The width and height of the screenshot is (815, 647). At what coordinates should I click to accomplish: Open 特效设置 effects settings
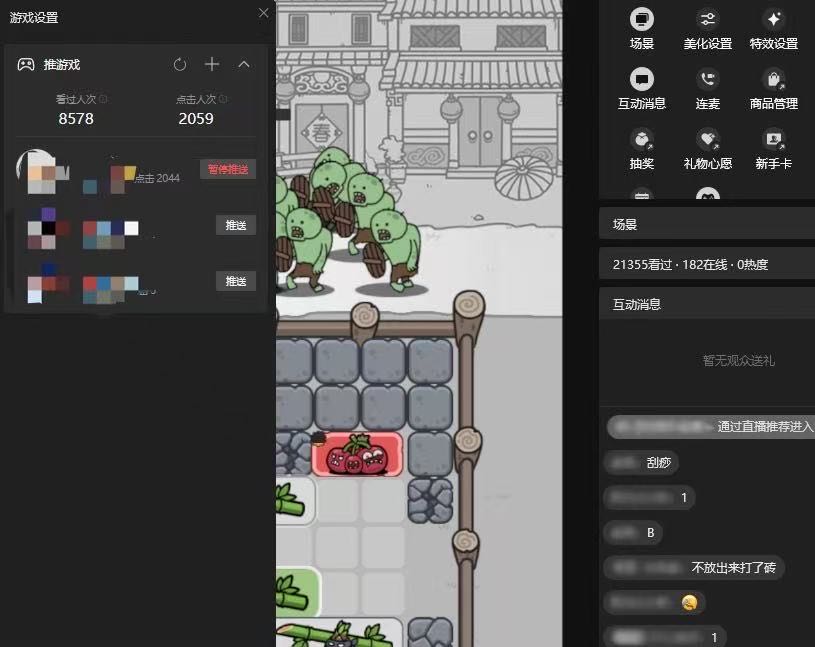tap(773, 20)
